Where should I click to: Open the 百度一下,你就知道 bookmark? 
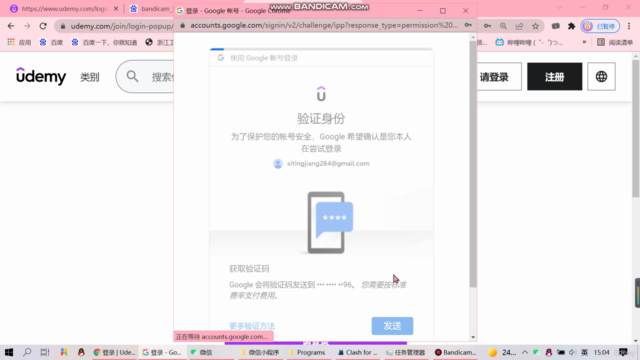tap(104, 42)
